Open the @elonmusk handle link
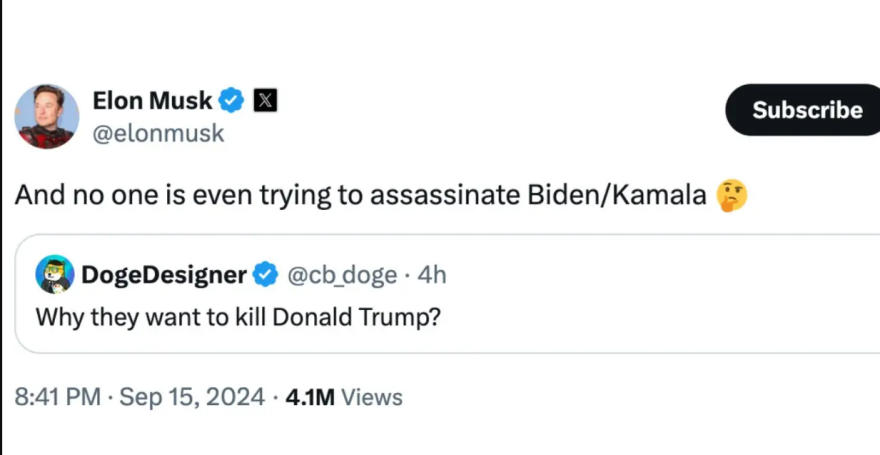 [x=158, y=133]
